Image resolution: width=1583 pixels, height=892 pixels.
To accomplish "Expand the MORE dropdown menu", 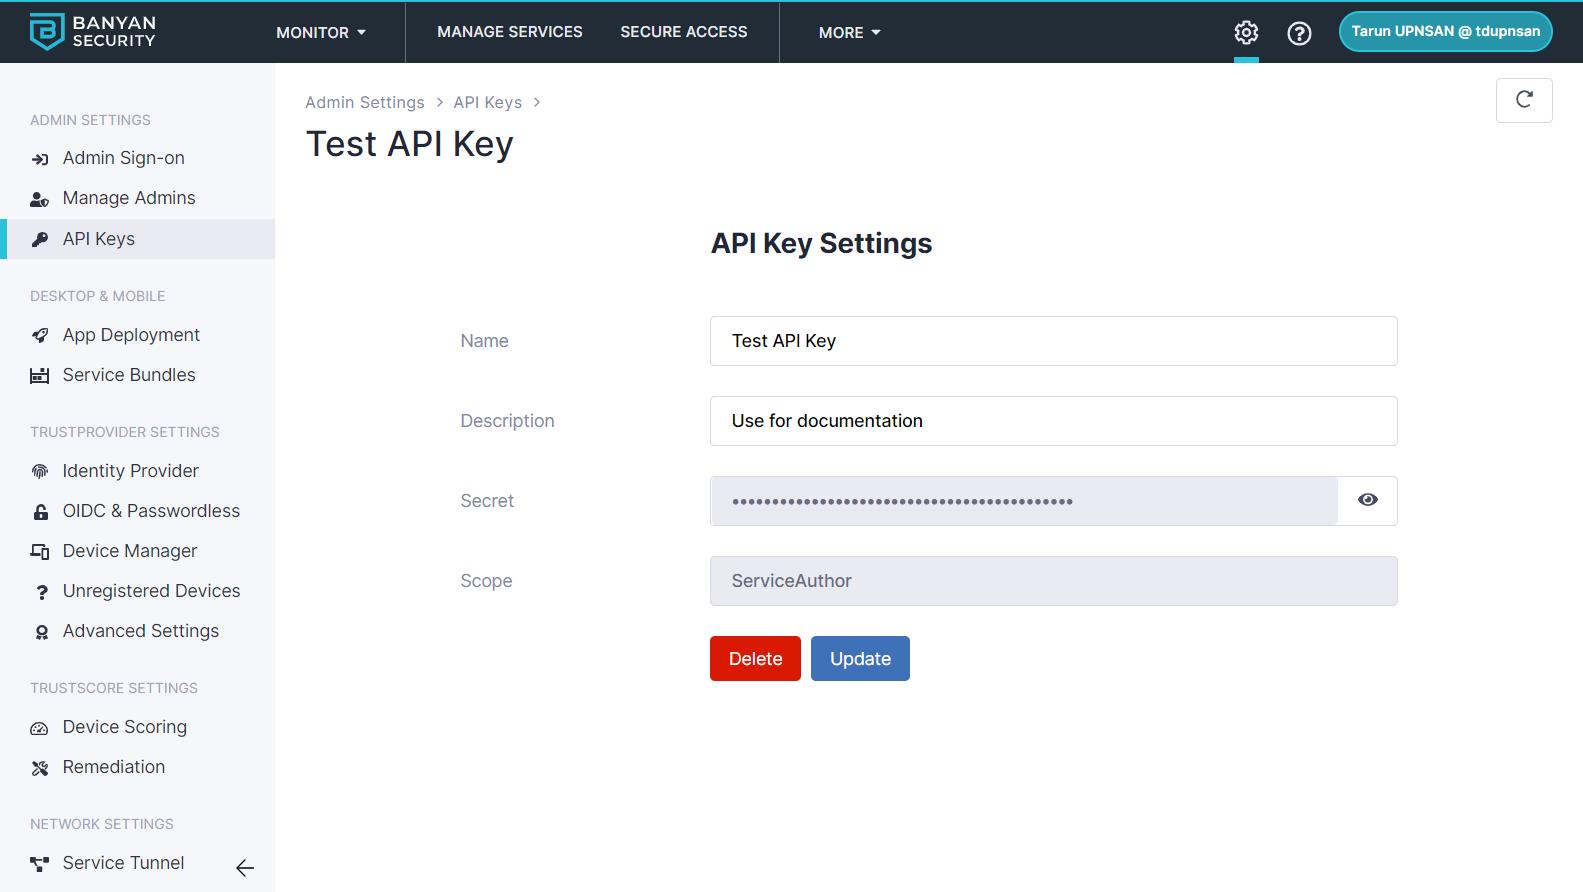I will [x=849, y=33].
